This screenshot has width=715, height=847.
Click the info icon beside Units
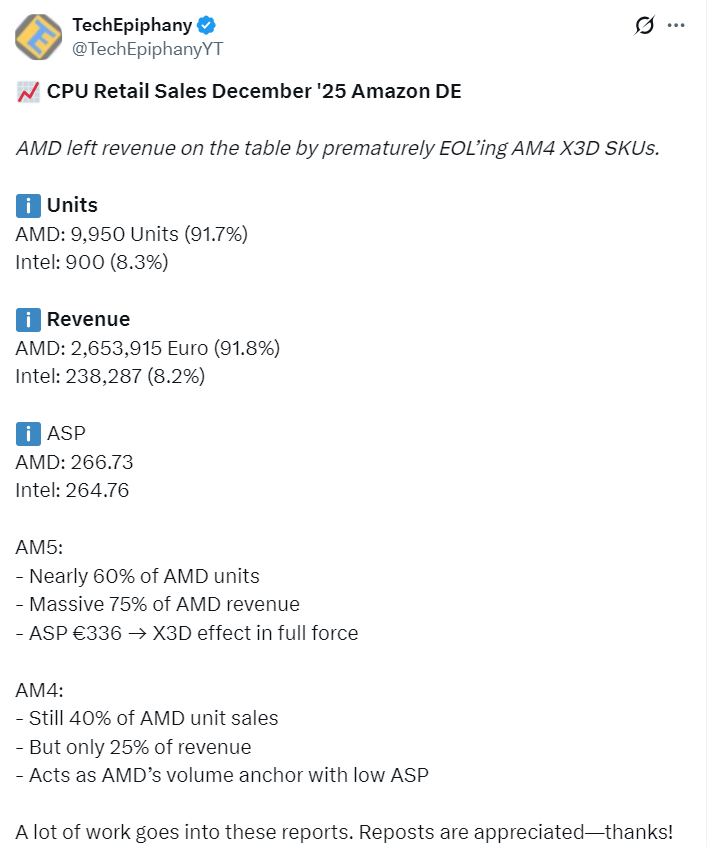point(27,206)
